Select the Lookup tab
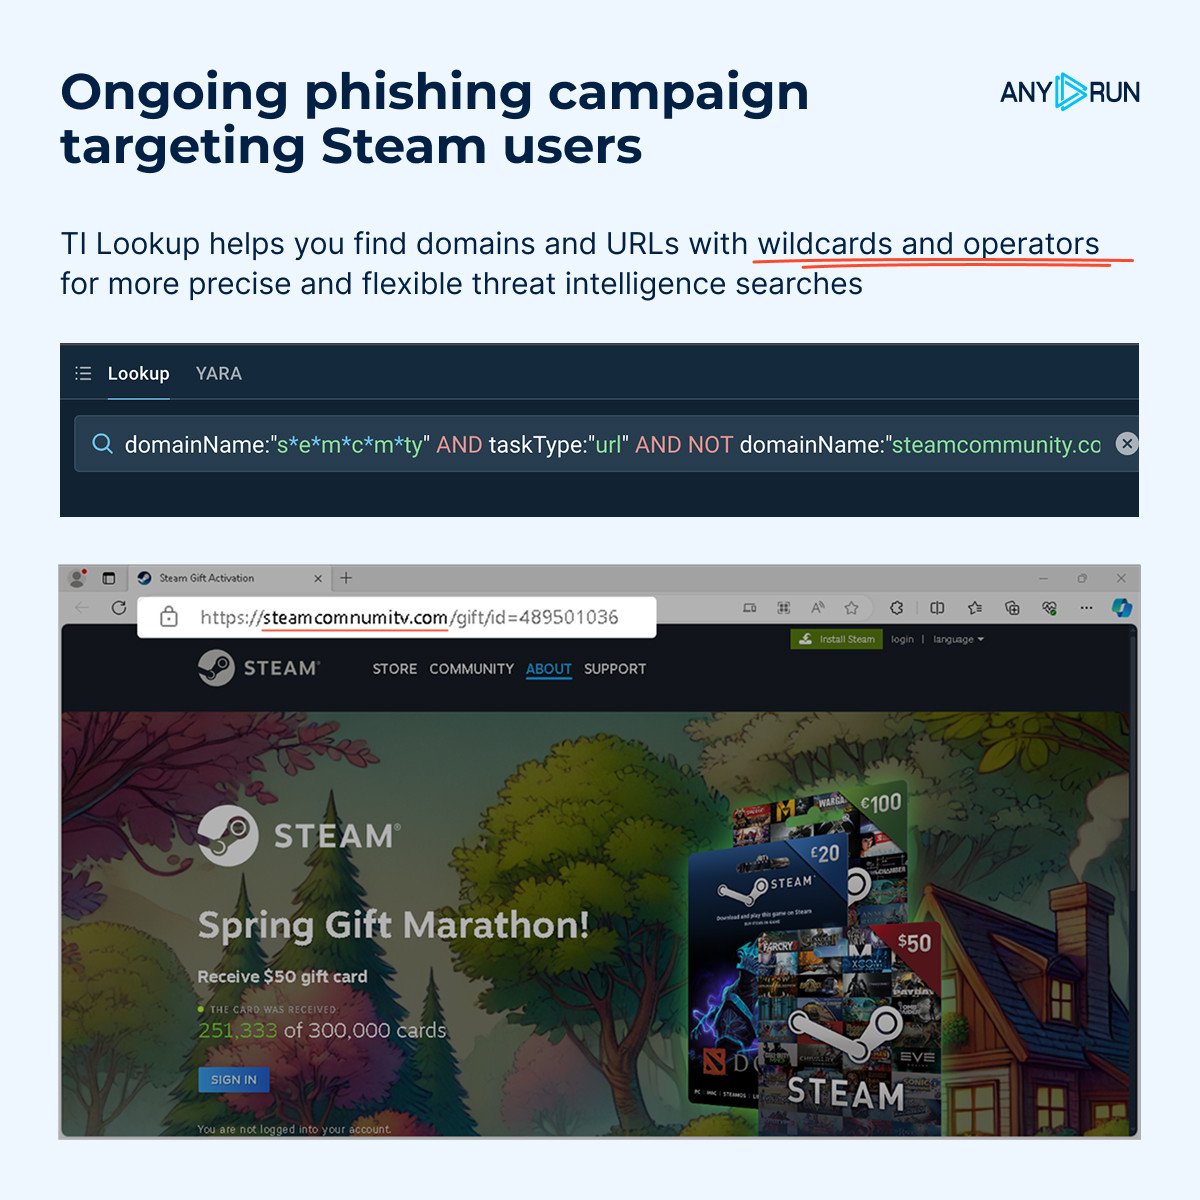Viewport: 1200px width, 1200px height. tap(138, 373)
